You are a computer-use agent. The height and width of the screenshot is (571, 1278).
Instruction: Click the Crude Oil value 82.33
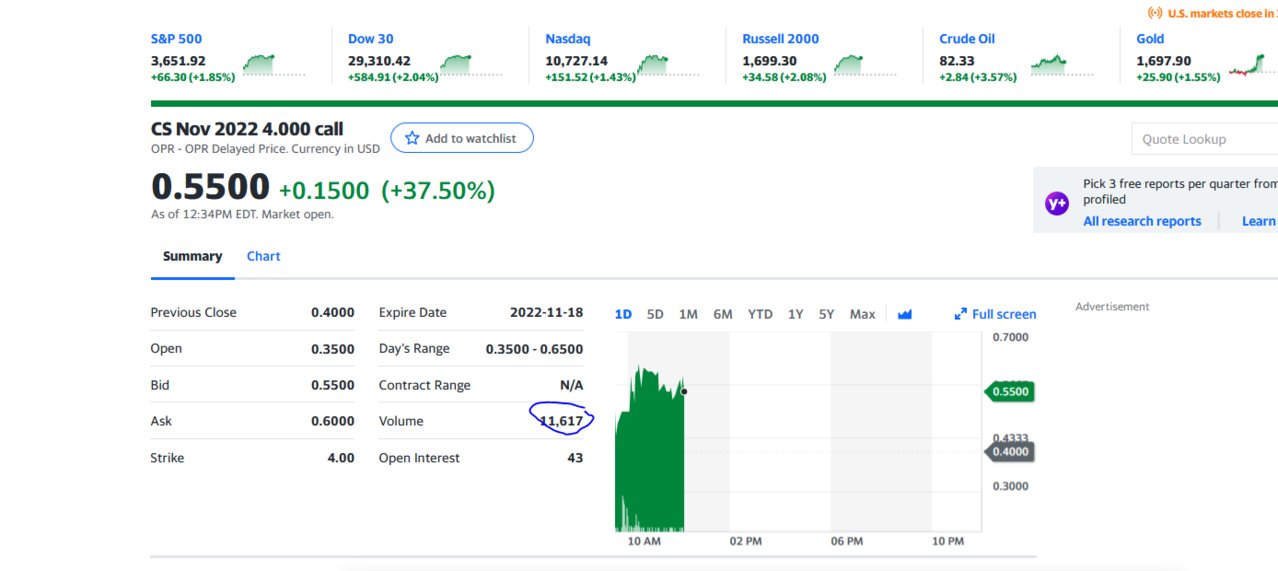tap(957, 61)
